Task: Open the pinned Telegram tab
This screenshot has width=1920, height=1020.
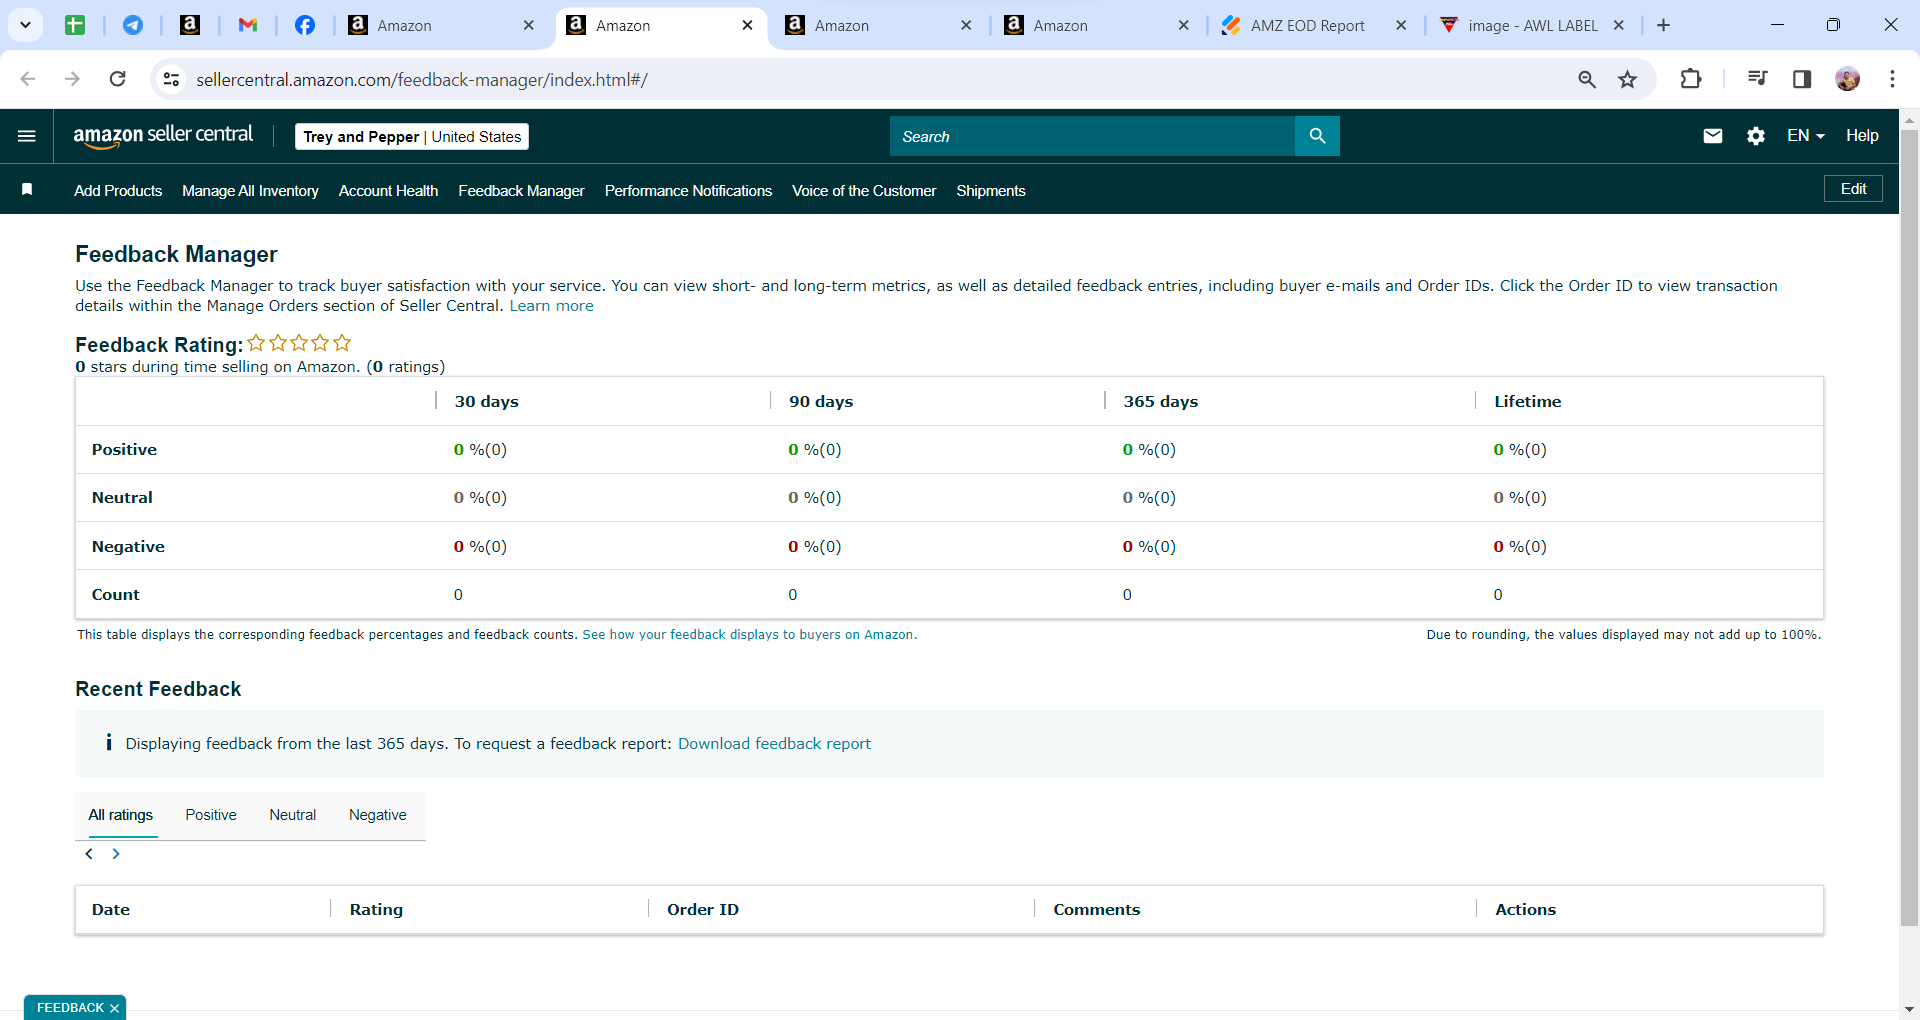Action: click(133, 25)
